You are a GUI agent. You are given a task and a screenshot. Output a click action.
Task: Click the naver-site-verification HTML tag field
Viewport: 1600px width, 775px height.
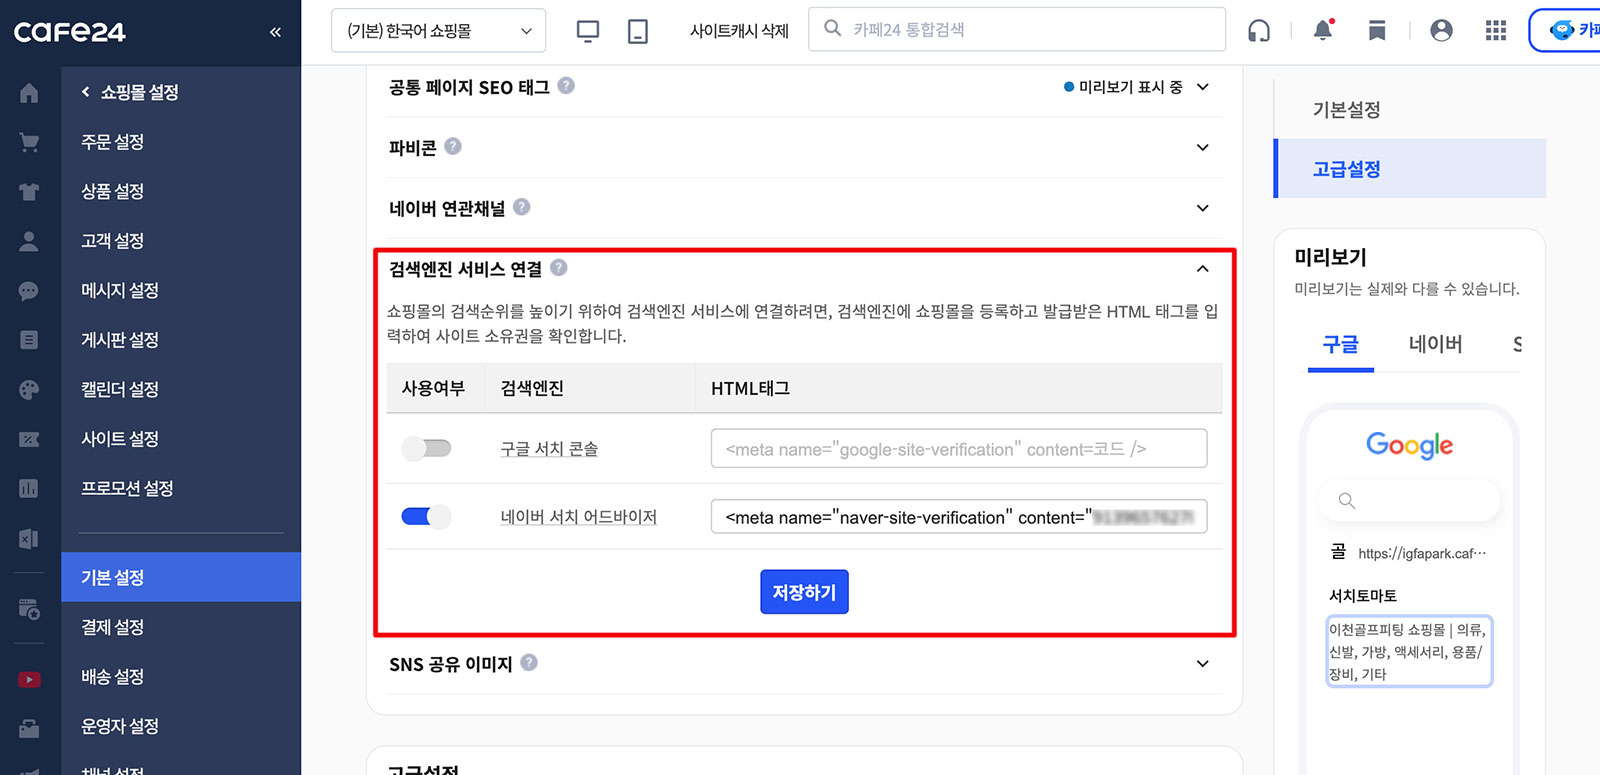click(958, 517)
